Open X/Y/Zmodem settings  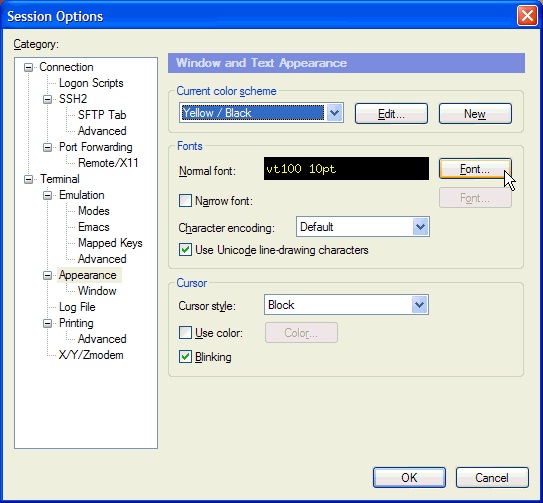91,355
